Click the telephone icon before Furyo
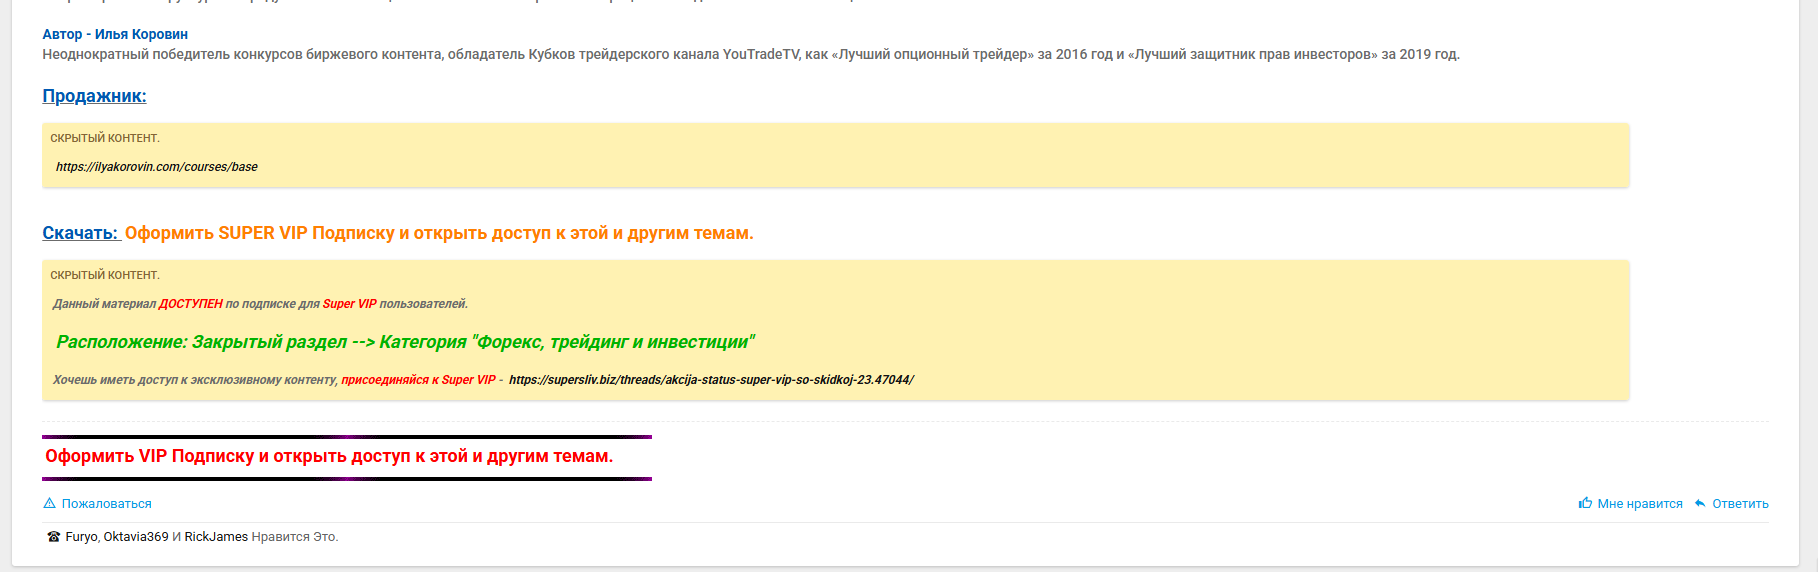 coord(54,537)
